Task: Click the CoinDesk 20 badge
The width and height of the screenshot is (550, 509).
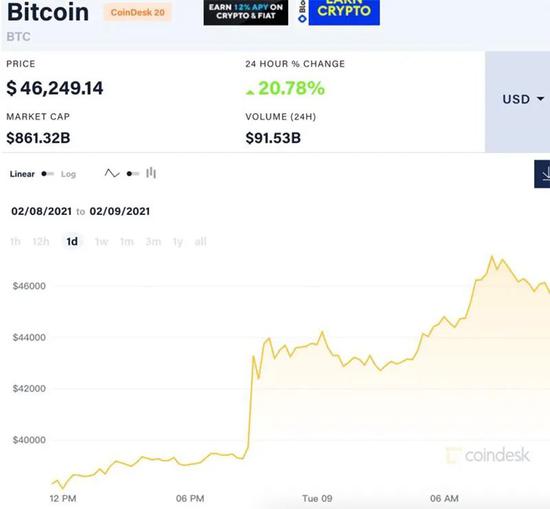Action: click(138, 13)
